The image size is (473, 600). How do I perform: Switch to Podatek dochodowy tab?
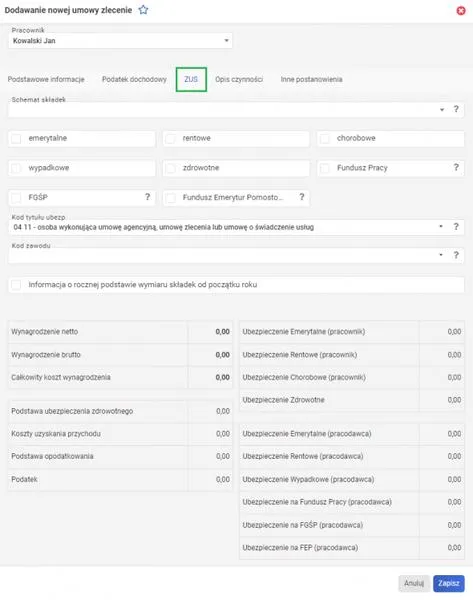pyautogui.click(x=134, y=79)
